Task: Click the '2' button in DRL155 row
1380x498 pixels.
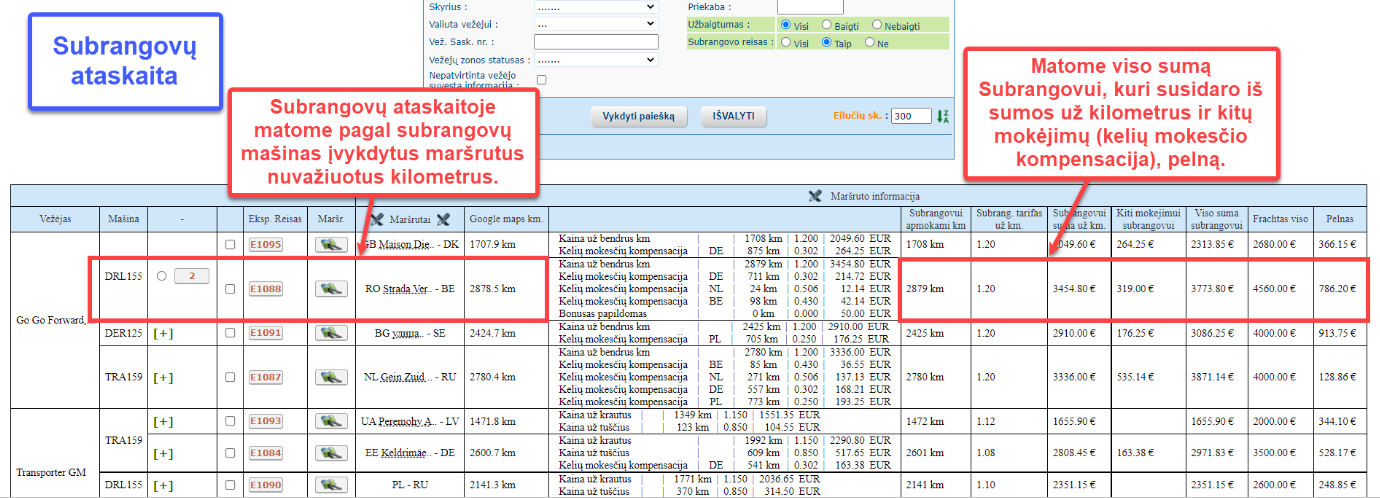Action: (191, 276)
